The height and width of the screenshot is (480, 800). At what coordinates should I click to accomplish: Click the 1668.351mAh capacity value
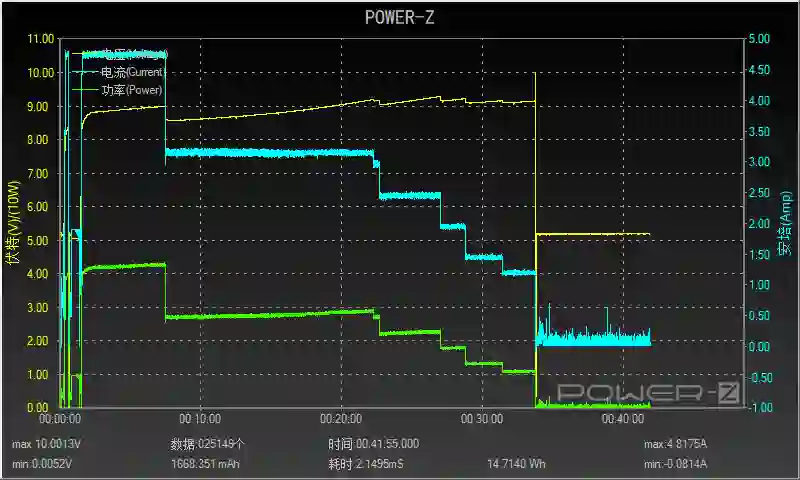(205, 464)
